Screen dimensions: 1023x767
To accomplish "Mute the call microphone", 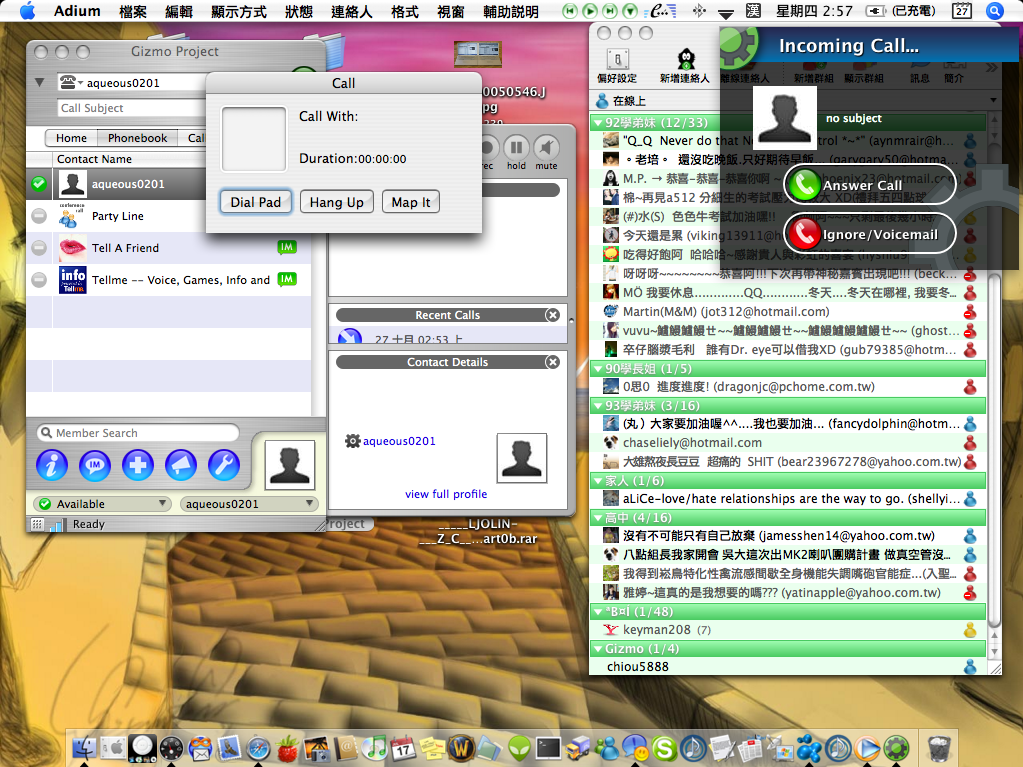I will [546, 147].
